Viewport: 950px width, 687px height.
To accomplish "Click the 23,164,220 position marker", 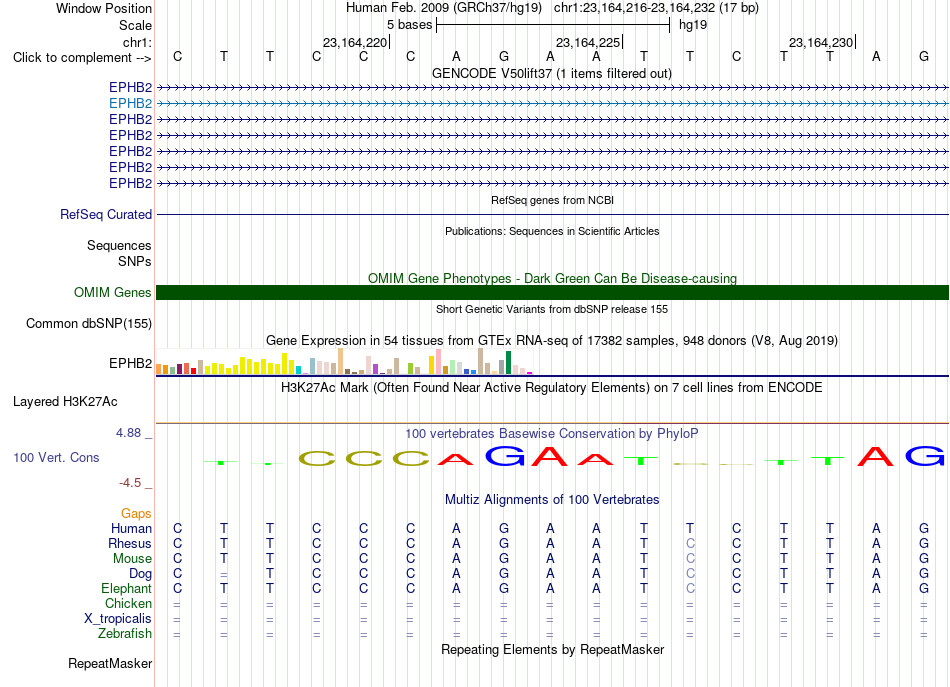I will (356, 42).
